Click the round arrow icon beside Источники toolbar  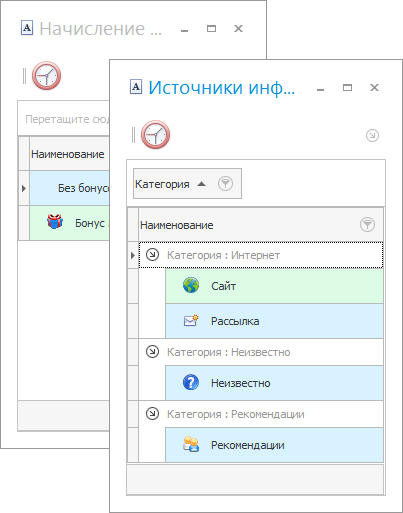point(372,135)
